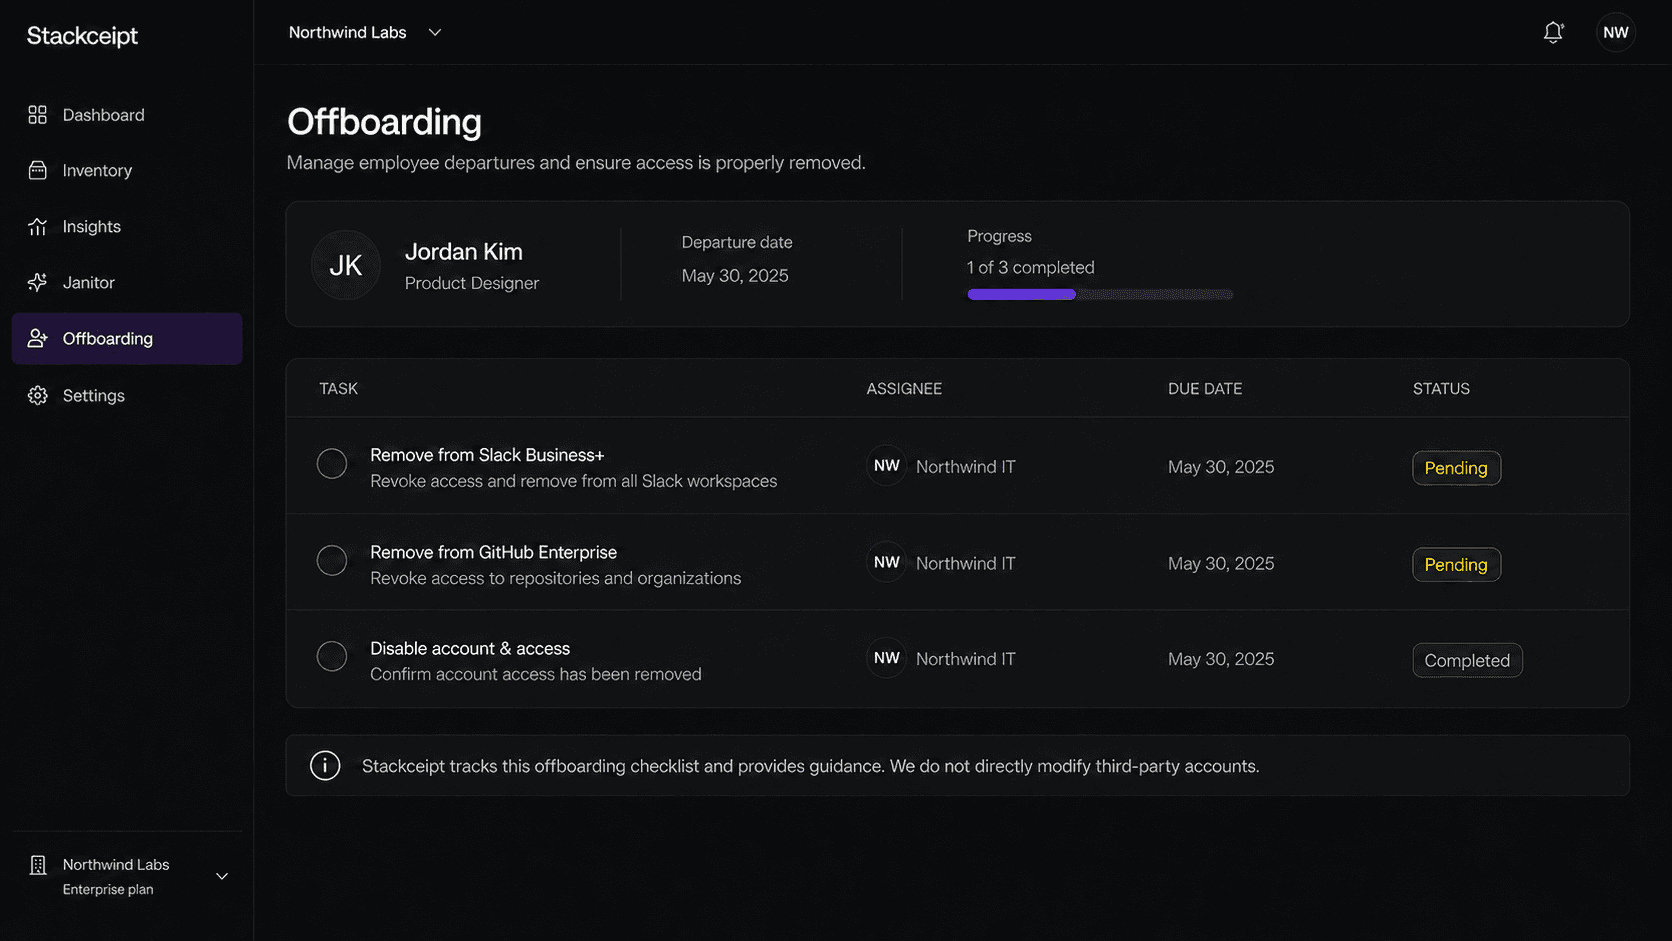This screenshot has width=1672, height=941.
Task: Open the NW user avatar menu
Action: pyautogui.click(x=1616, y=33)
